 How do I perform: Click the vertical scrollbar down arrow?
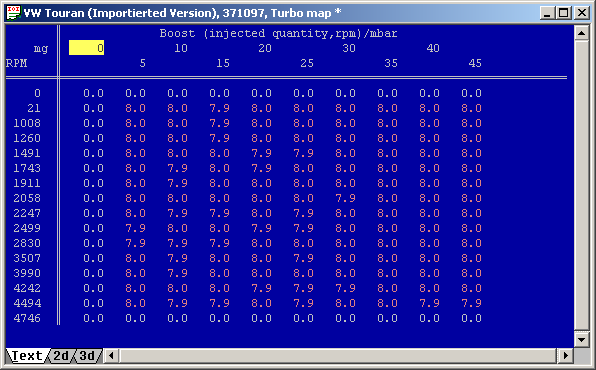[582, 339]
